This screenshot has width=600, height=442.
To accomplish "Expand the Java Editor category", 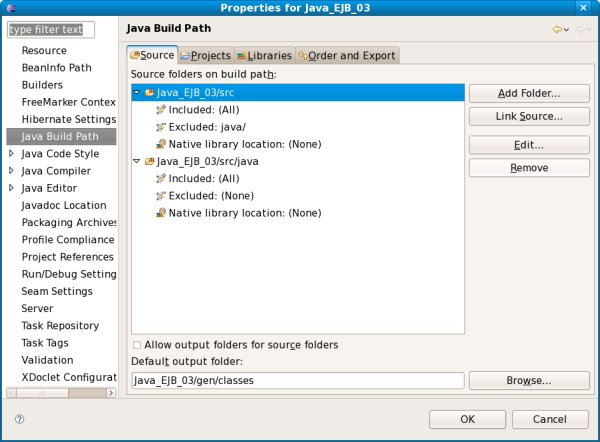I will (x=11, y=188).
